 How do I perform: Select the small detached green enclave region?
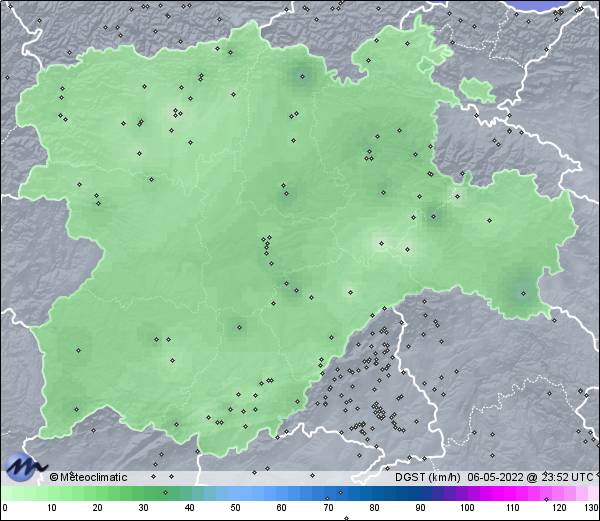coord(477,90)
